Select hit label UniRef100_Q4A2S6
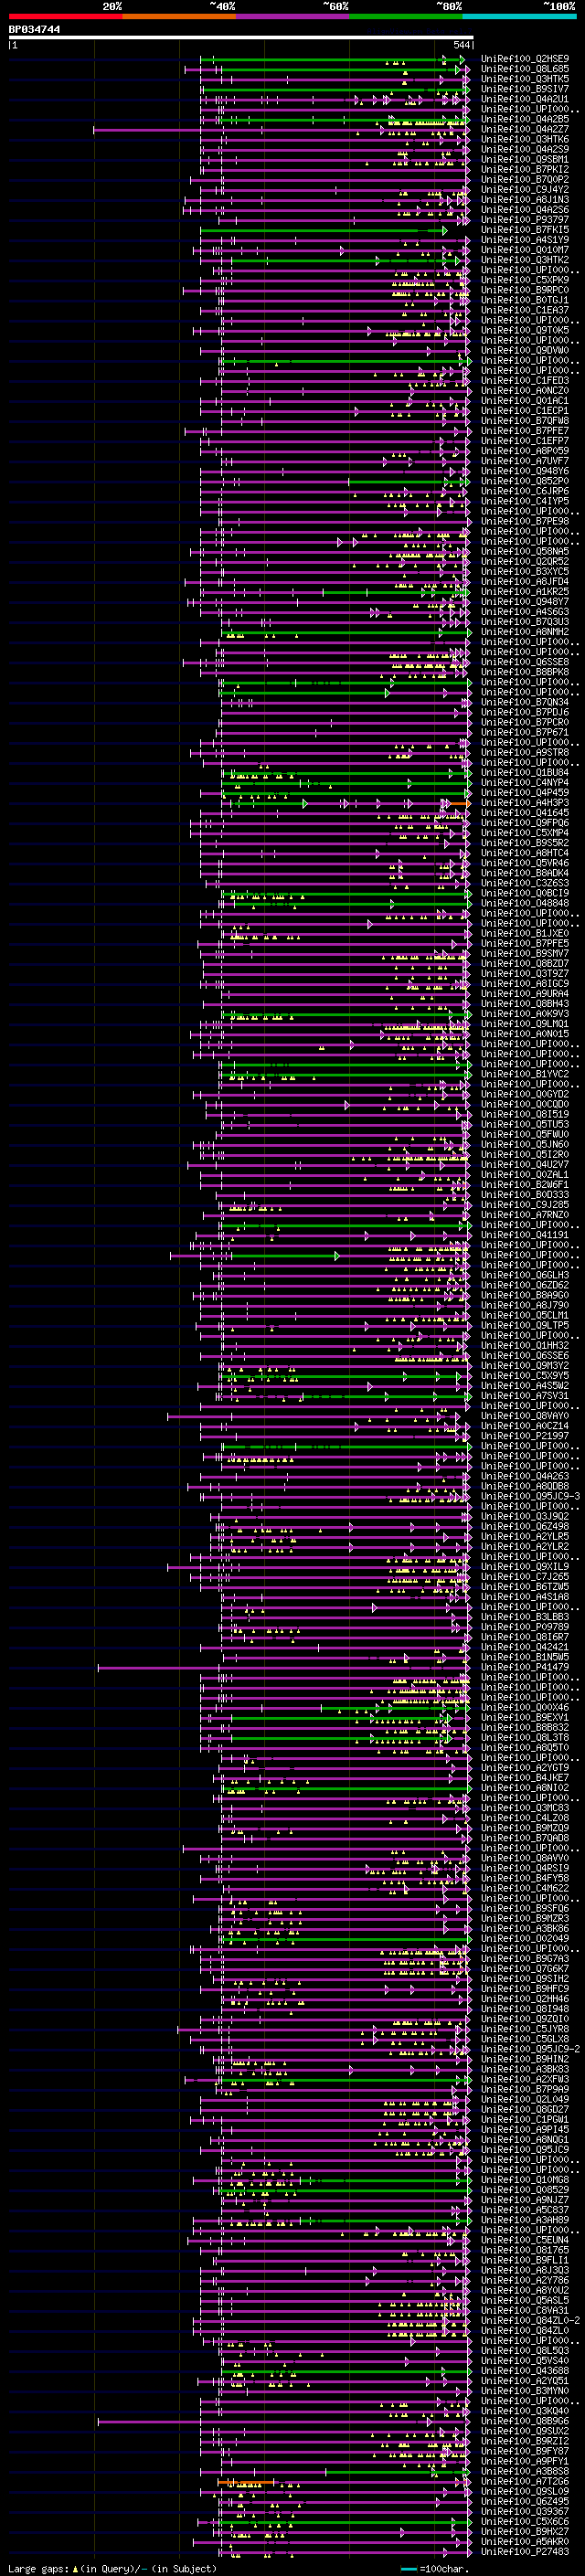 pos(524,210)
